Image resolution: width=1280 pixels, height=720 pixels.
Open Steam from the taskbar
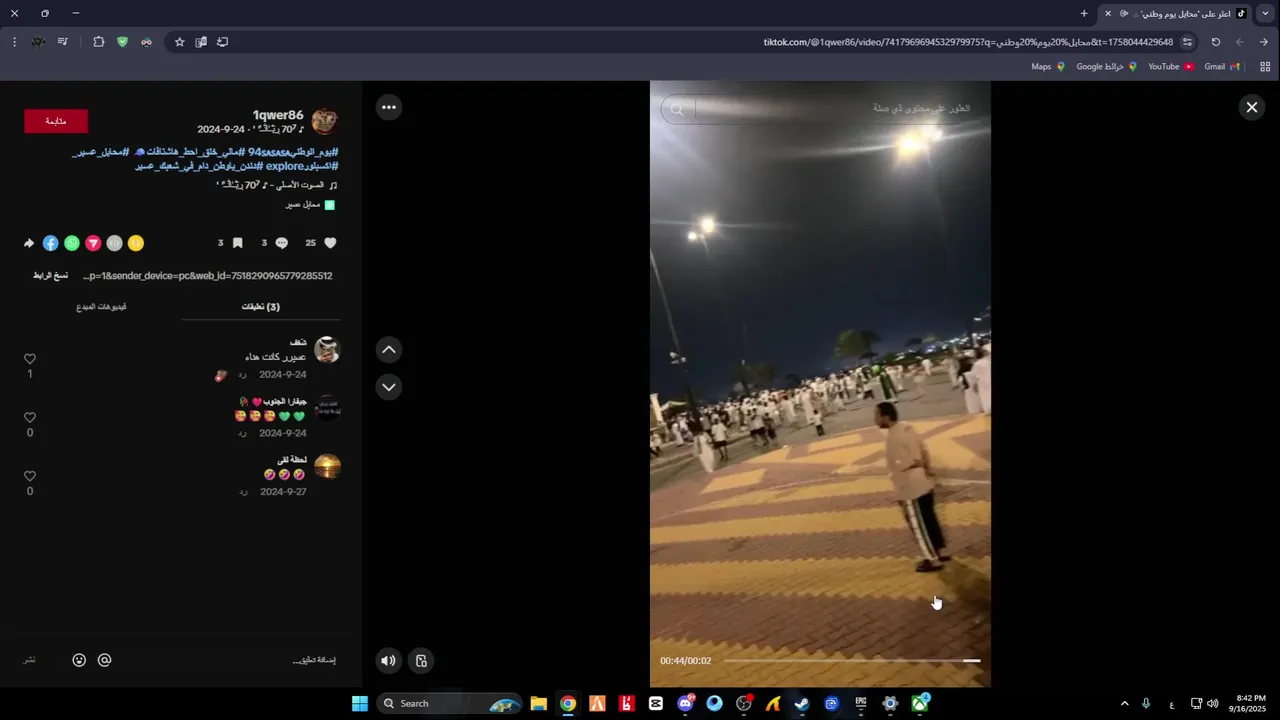pos(802,703)
